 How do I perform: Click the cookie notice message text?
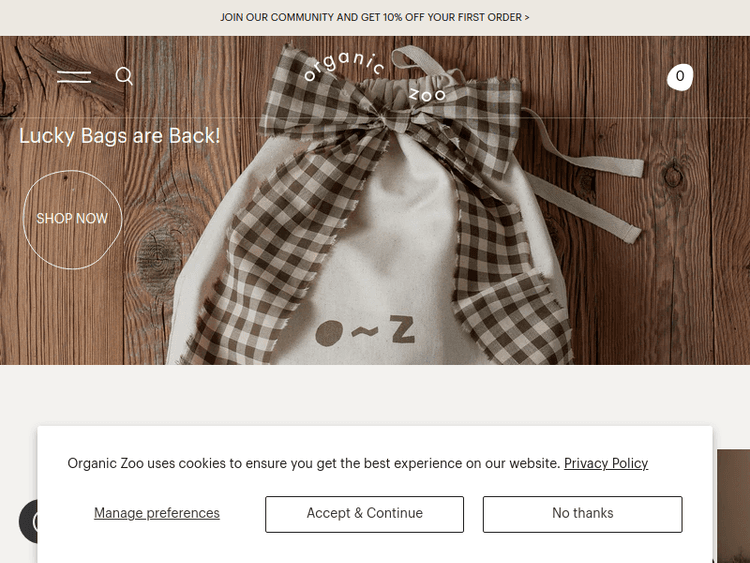coord(314,463)
